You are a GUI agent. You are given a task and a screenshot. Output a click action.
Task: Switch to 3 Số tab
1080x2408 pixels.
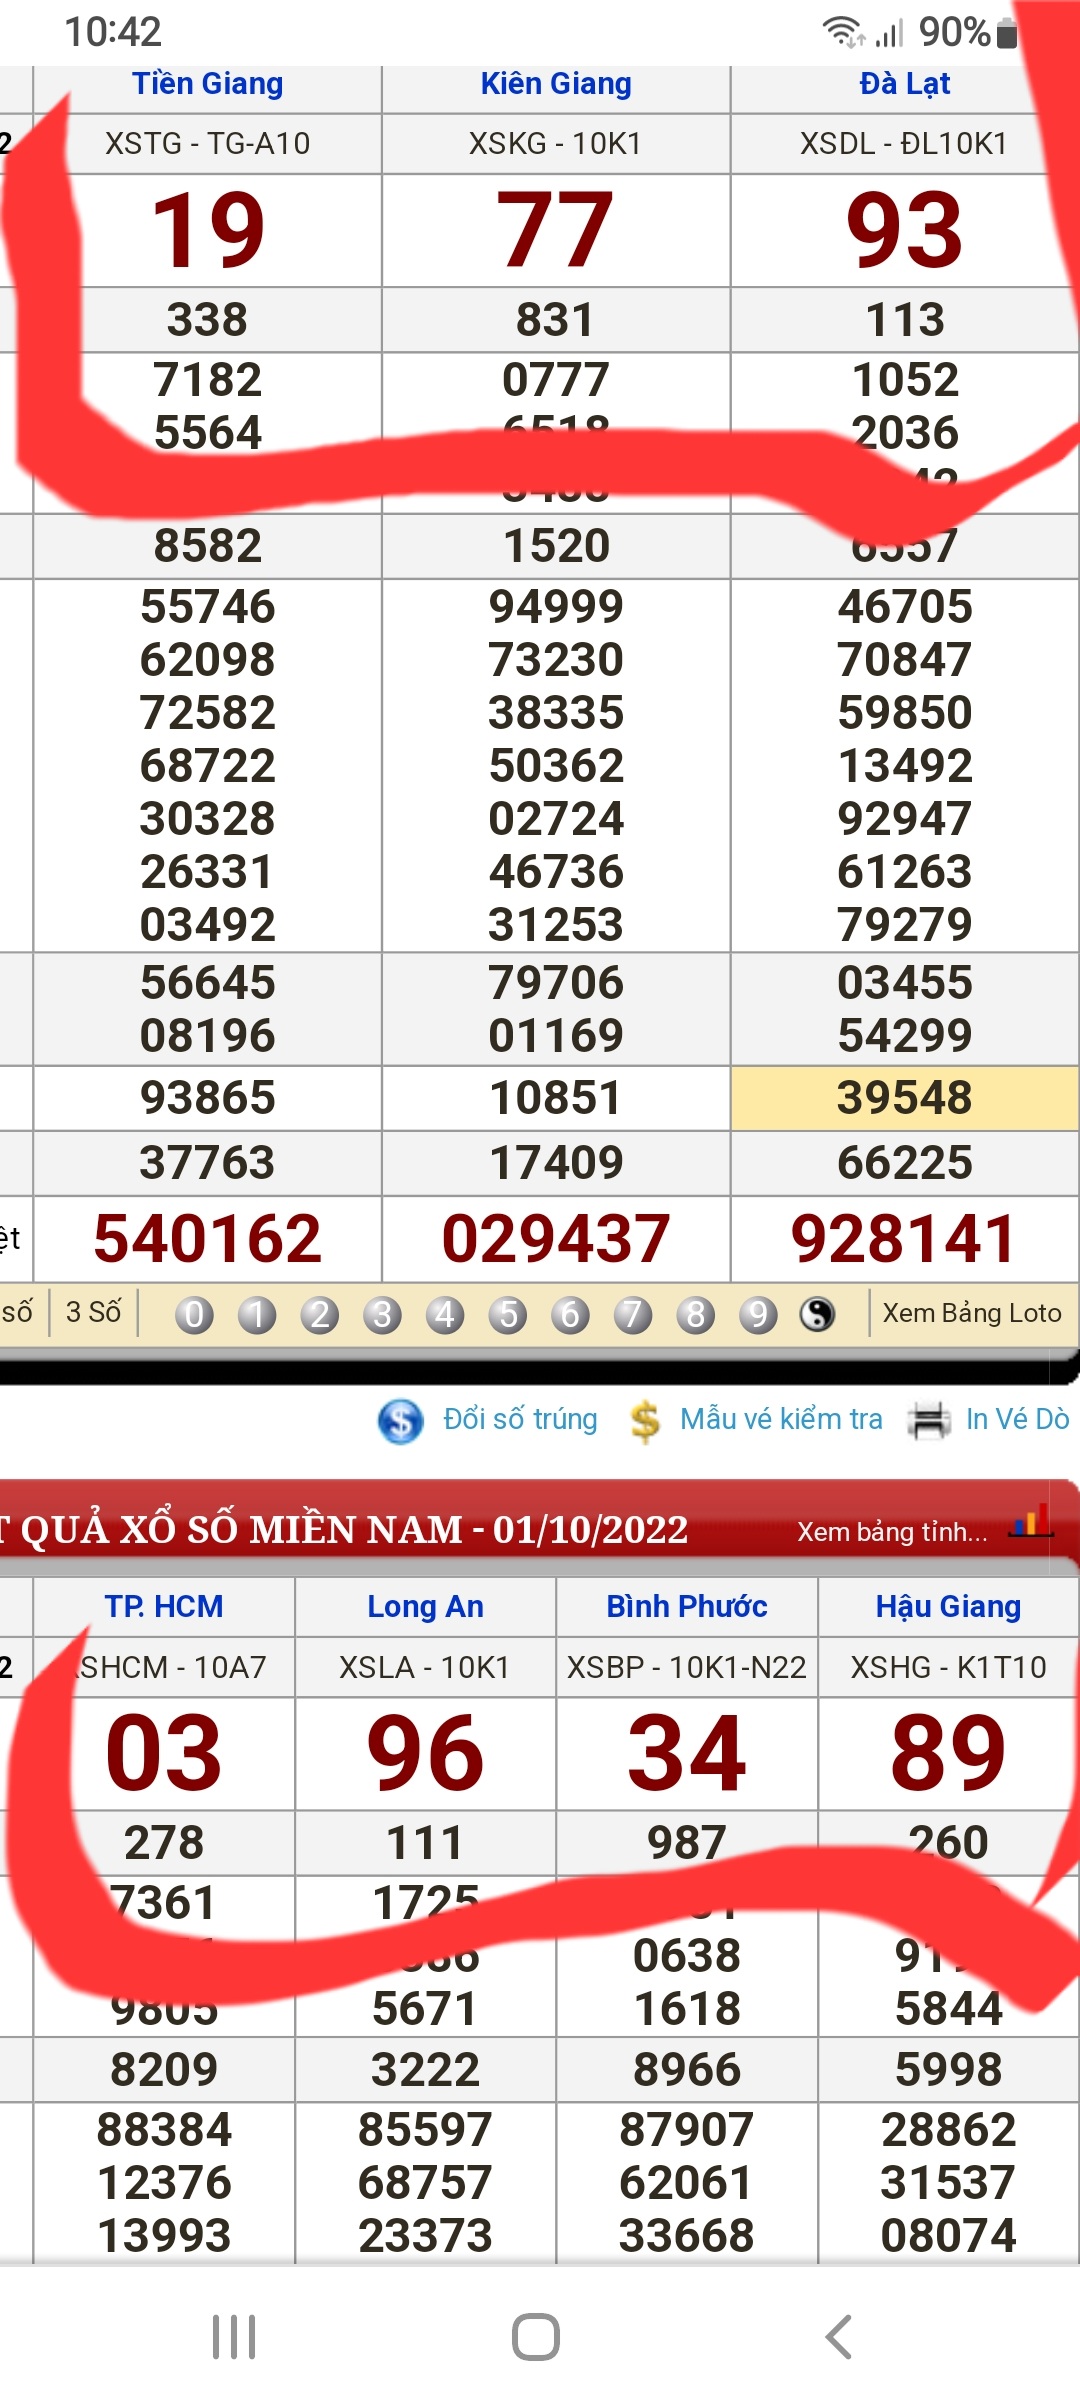(93, 1312)
